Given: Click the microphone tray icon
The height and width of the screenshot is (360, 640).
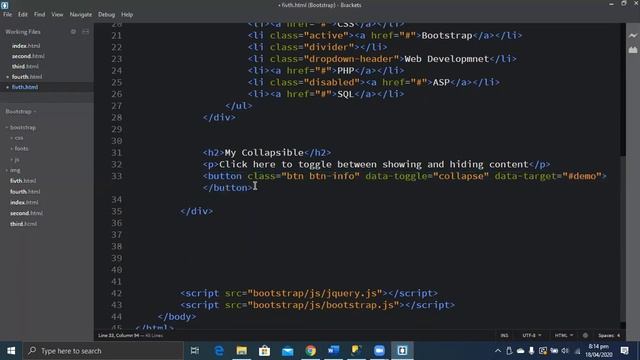Looking at the screenshot, I should 531,351.
